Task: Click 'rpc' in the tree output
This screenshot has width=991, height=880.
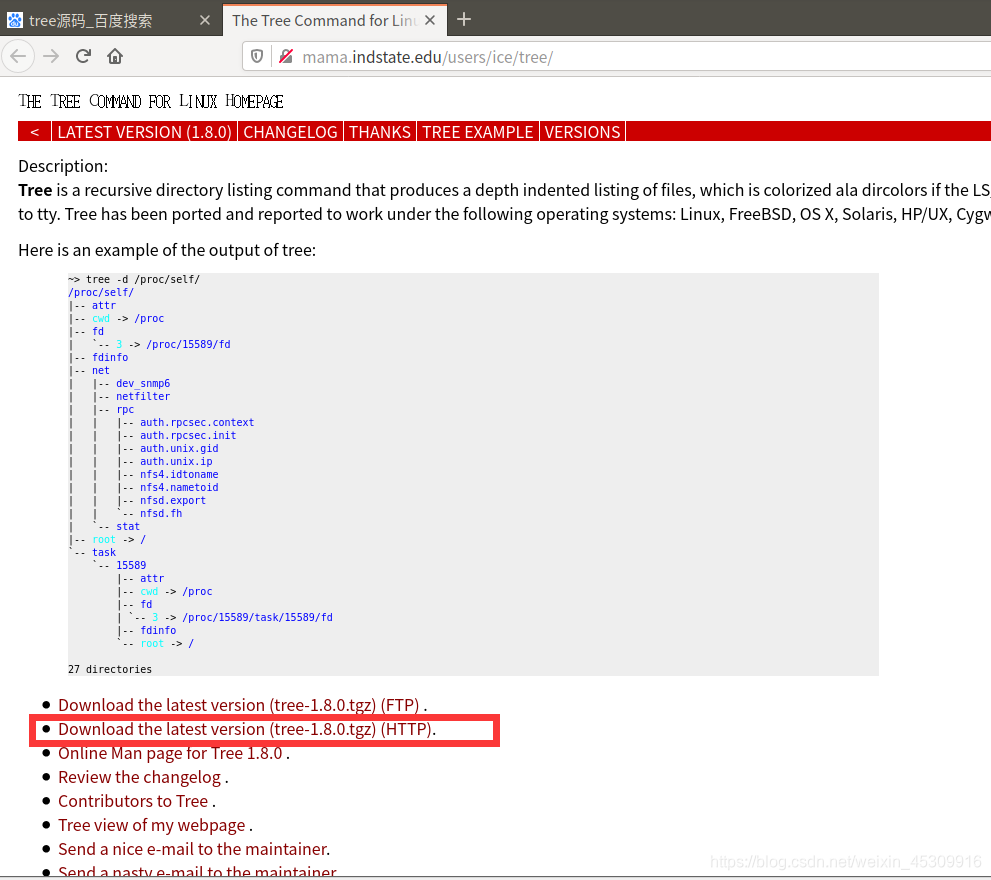Action: [125, 409]
